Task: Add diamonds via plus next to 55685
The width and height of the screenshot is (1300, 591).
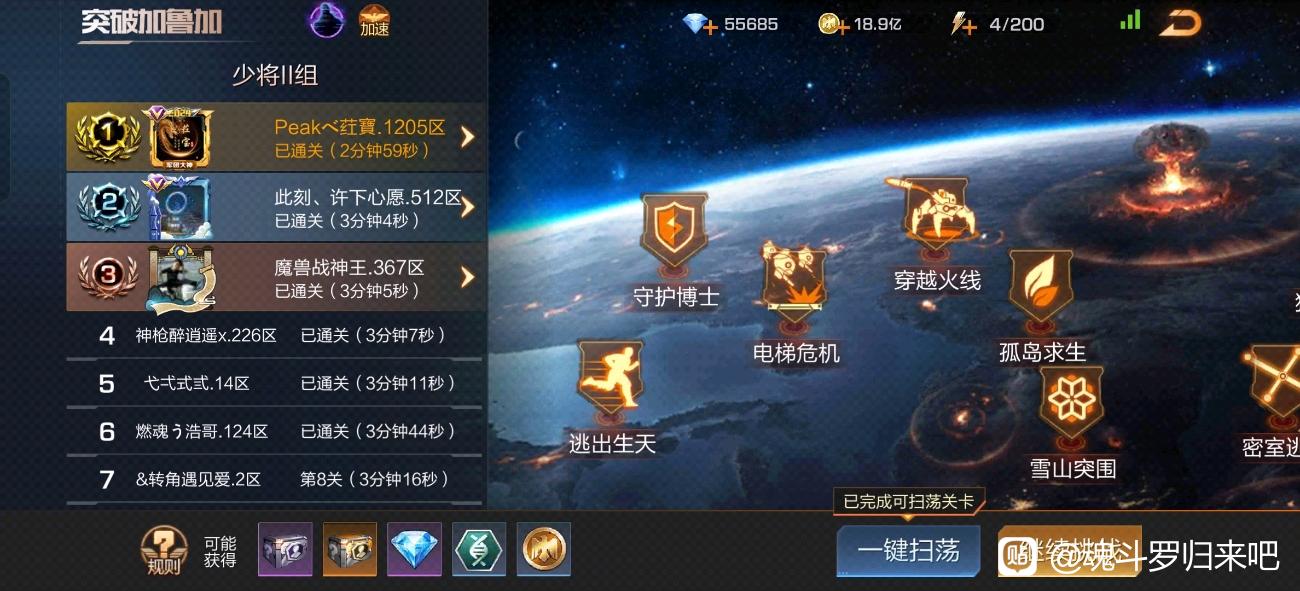Action: click(710, 27)
